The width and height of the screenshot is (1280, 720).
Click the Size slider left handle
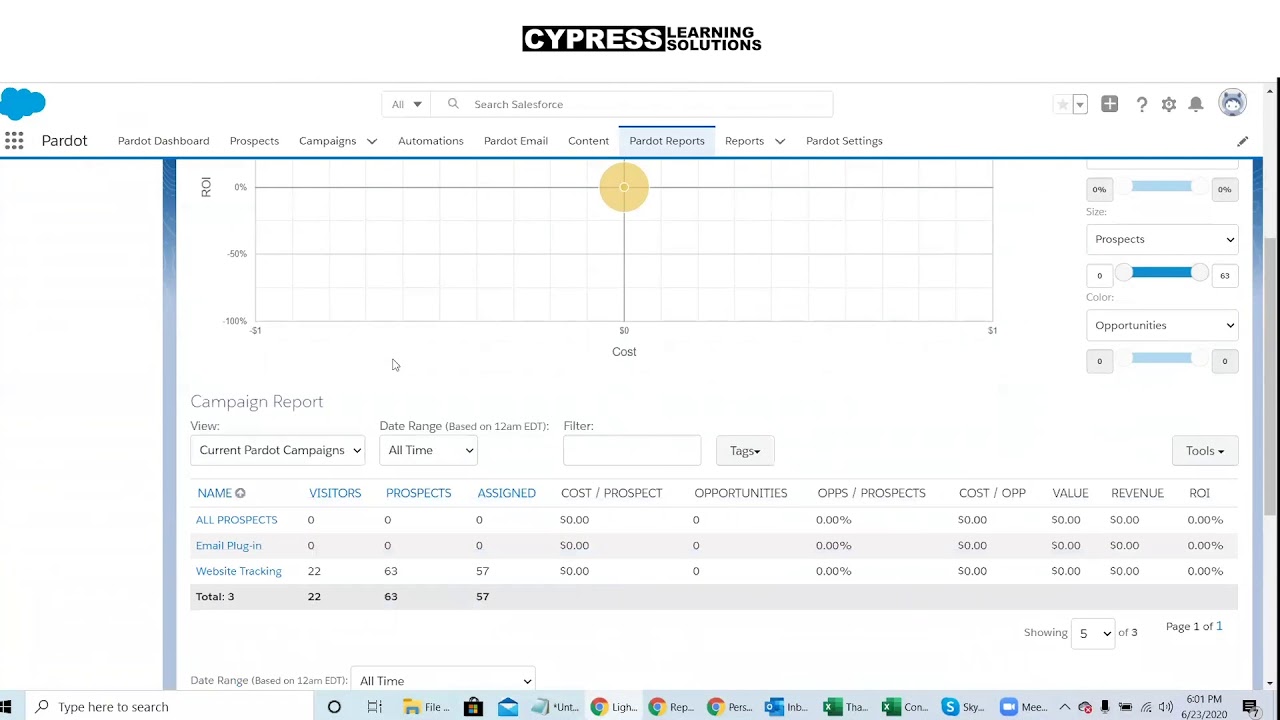(1124, 273)
